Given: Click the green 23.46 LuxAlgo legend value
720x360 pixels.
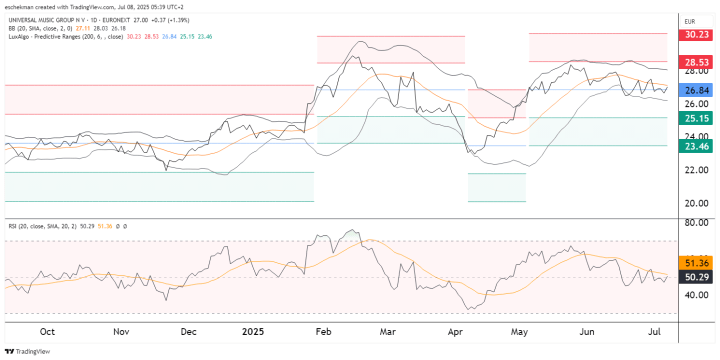Looking at the screenshot, I should [x=205, y=36].
